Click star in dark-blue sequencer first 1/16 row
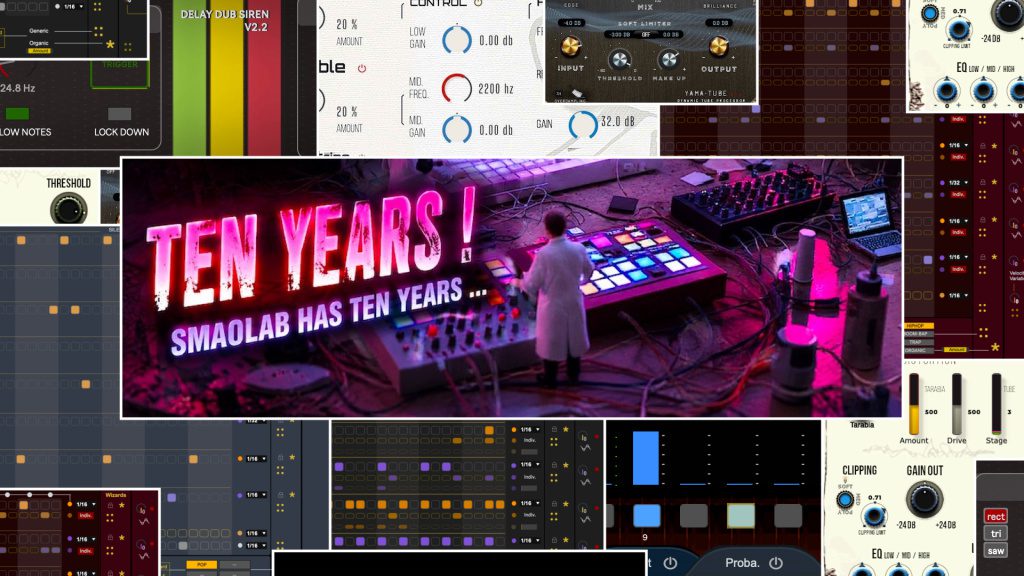 pos(292,458)
